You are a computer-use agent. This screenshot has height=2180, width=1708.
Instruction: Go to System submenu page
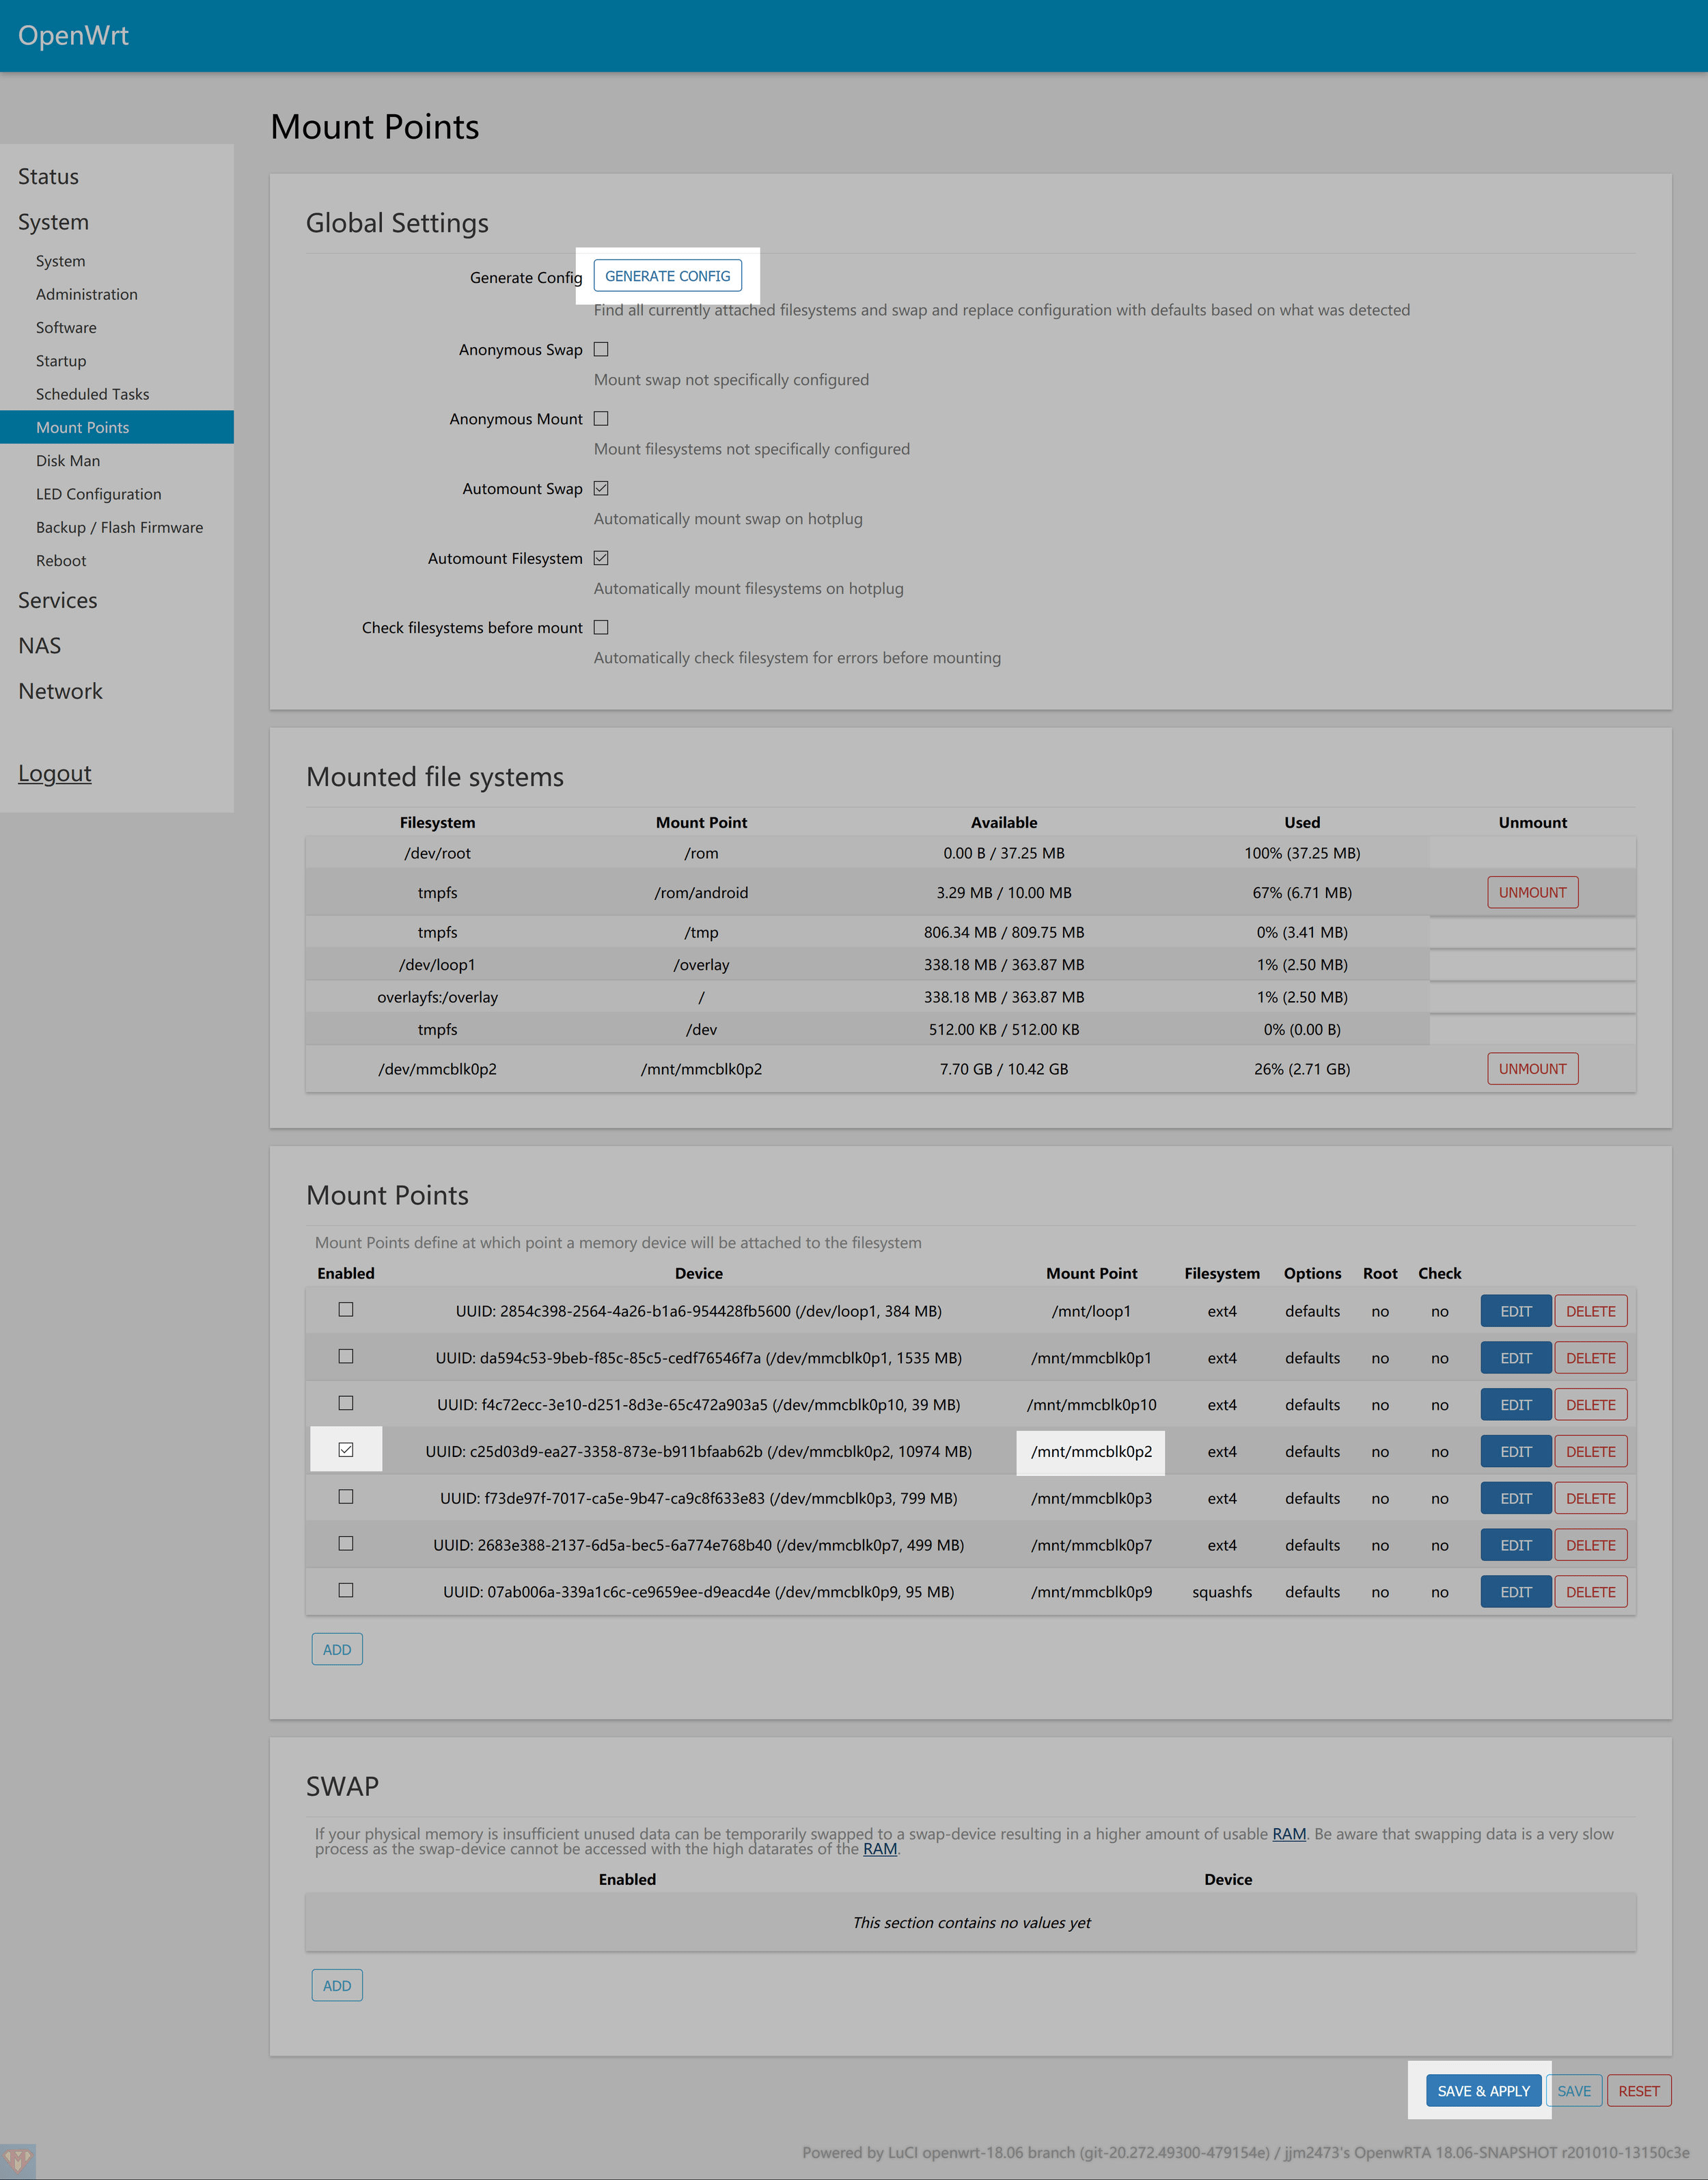[61, 261]
